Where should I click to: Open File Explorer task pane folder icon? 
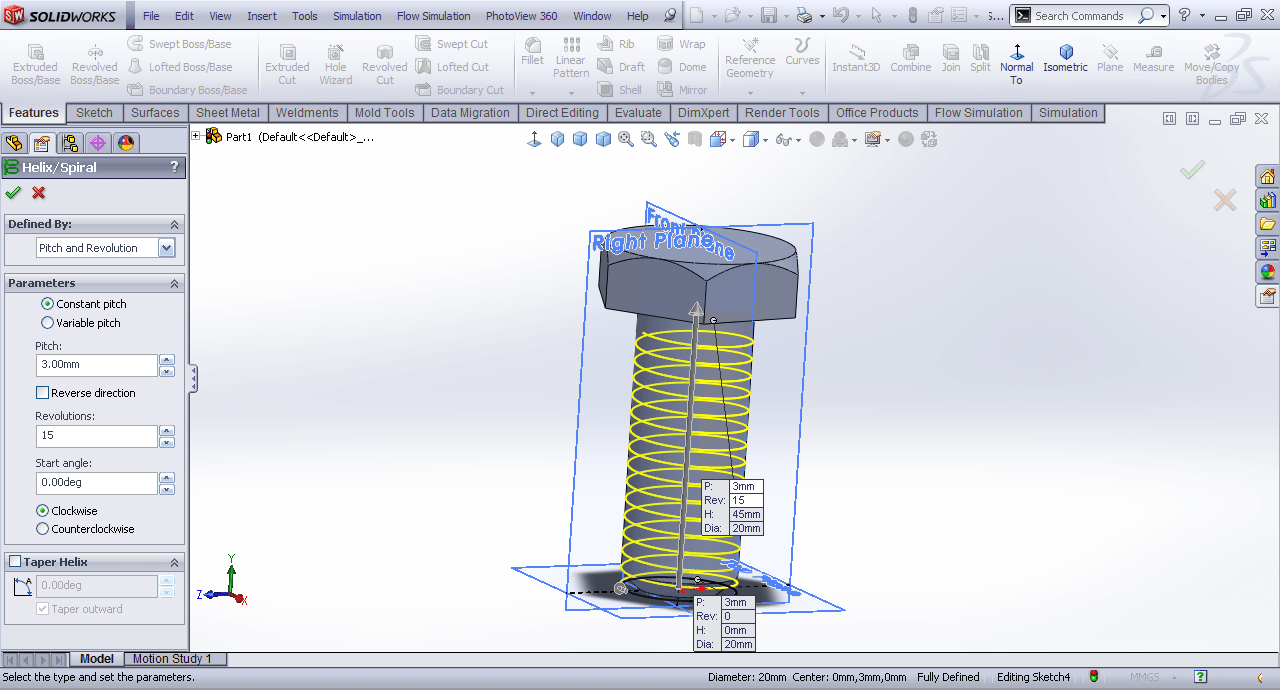1268,224
